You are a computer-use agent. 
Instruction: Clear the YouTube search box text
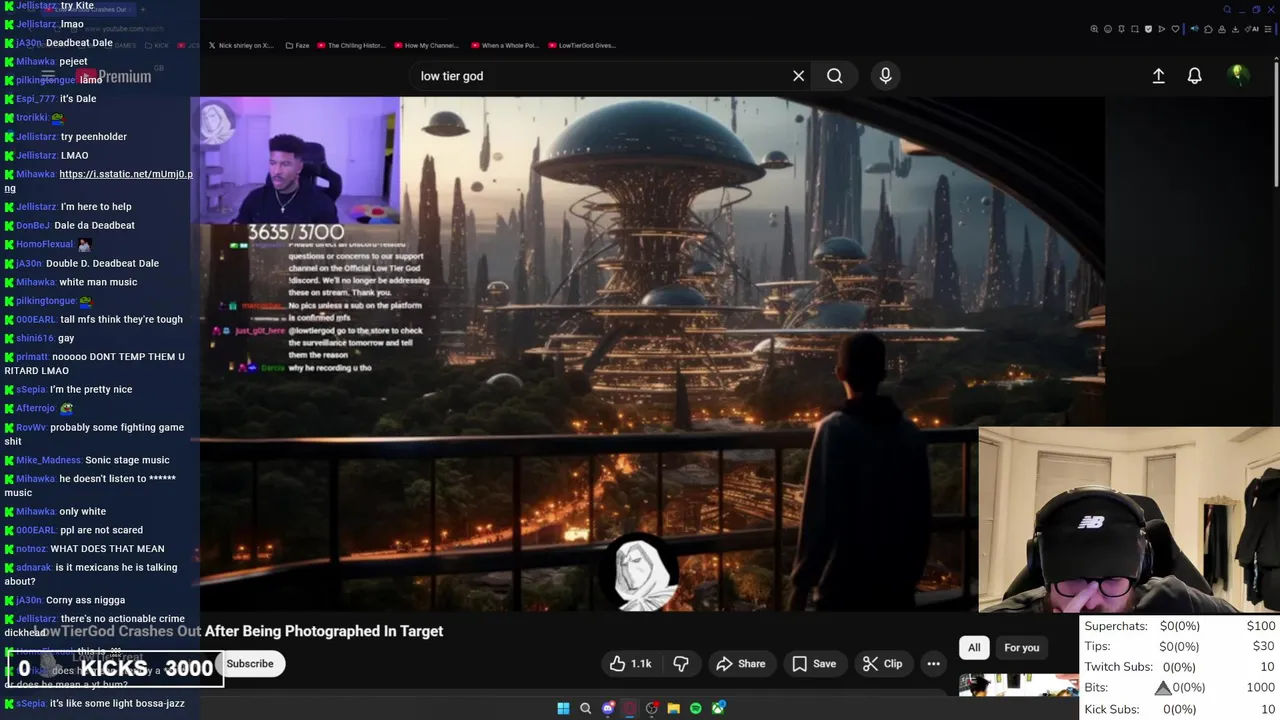click(x=798, y=76)
